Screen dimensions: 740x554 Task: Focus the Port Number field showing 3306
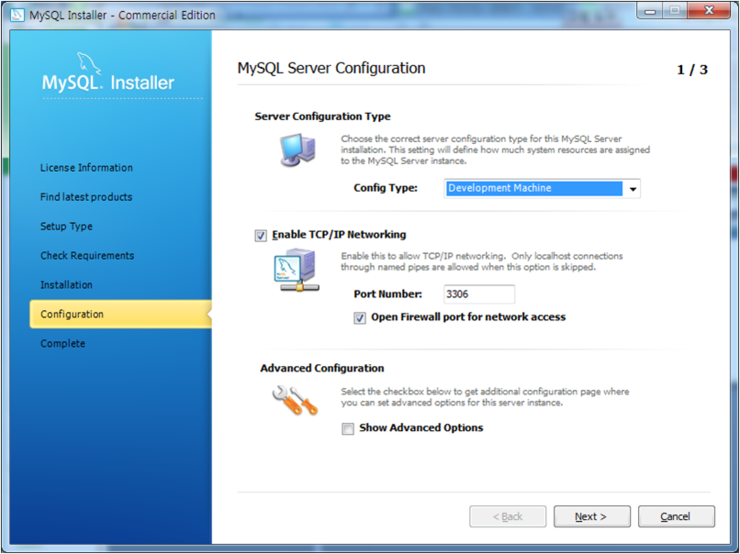coord(479,294)
